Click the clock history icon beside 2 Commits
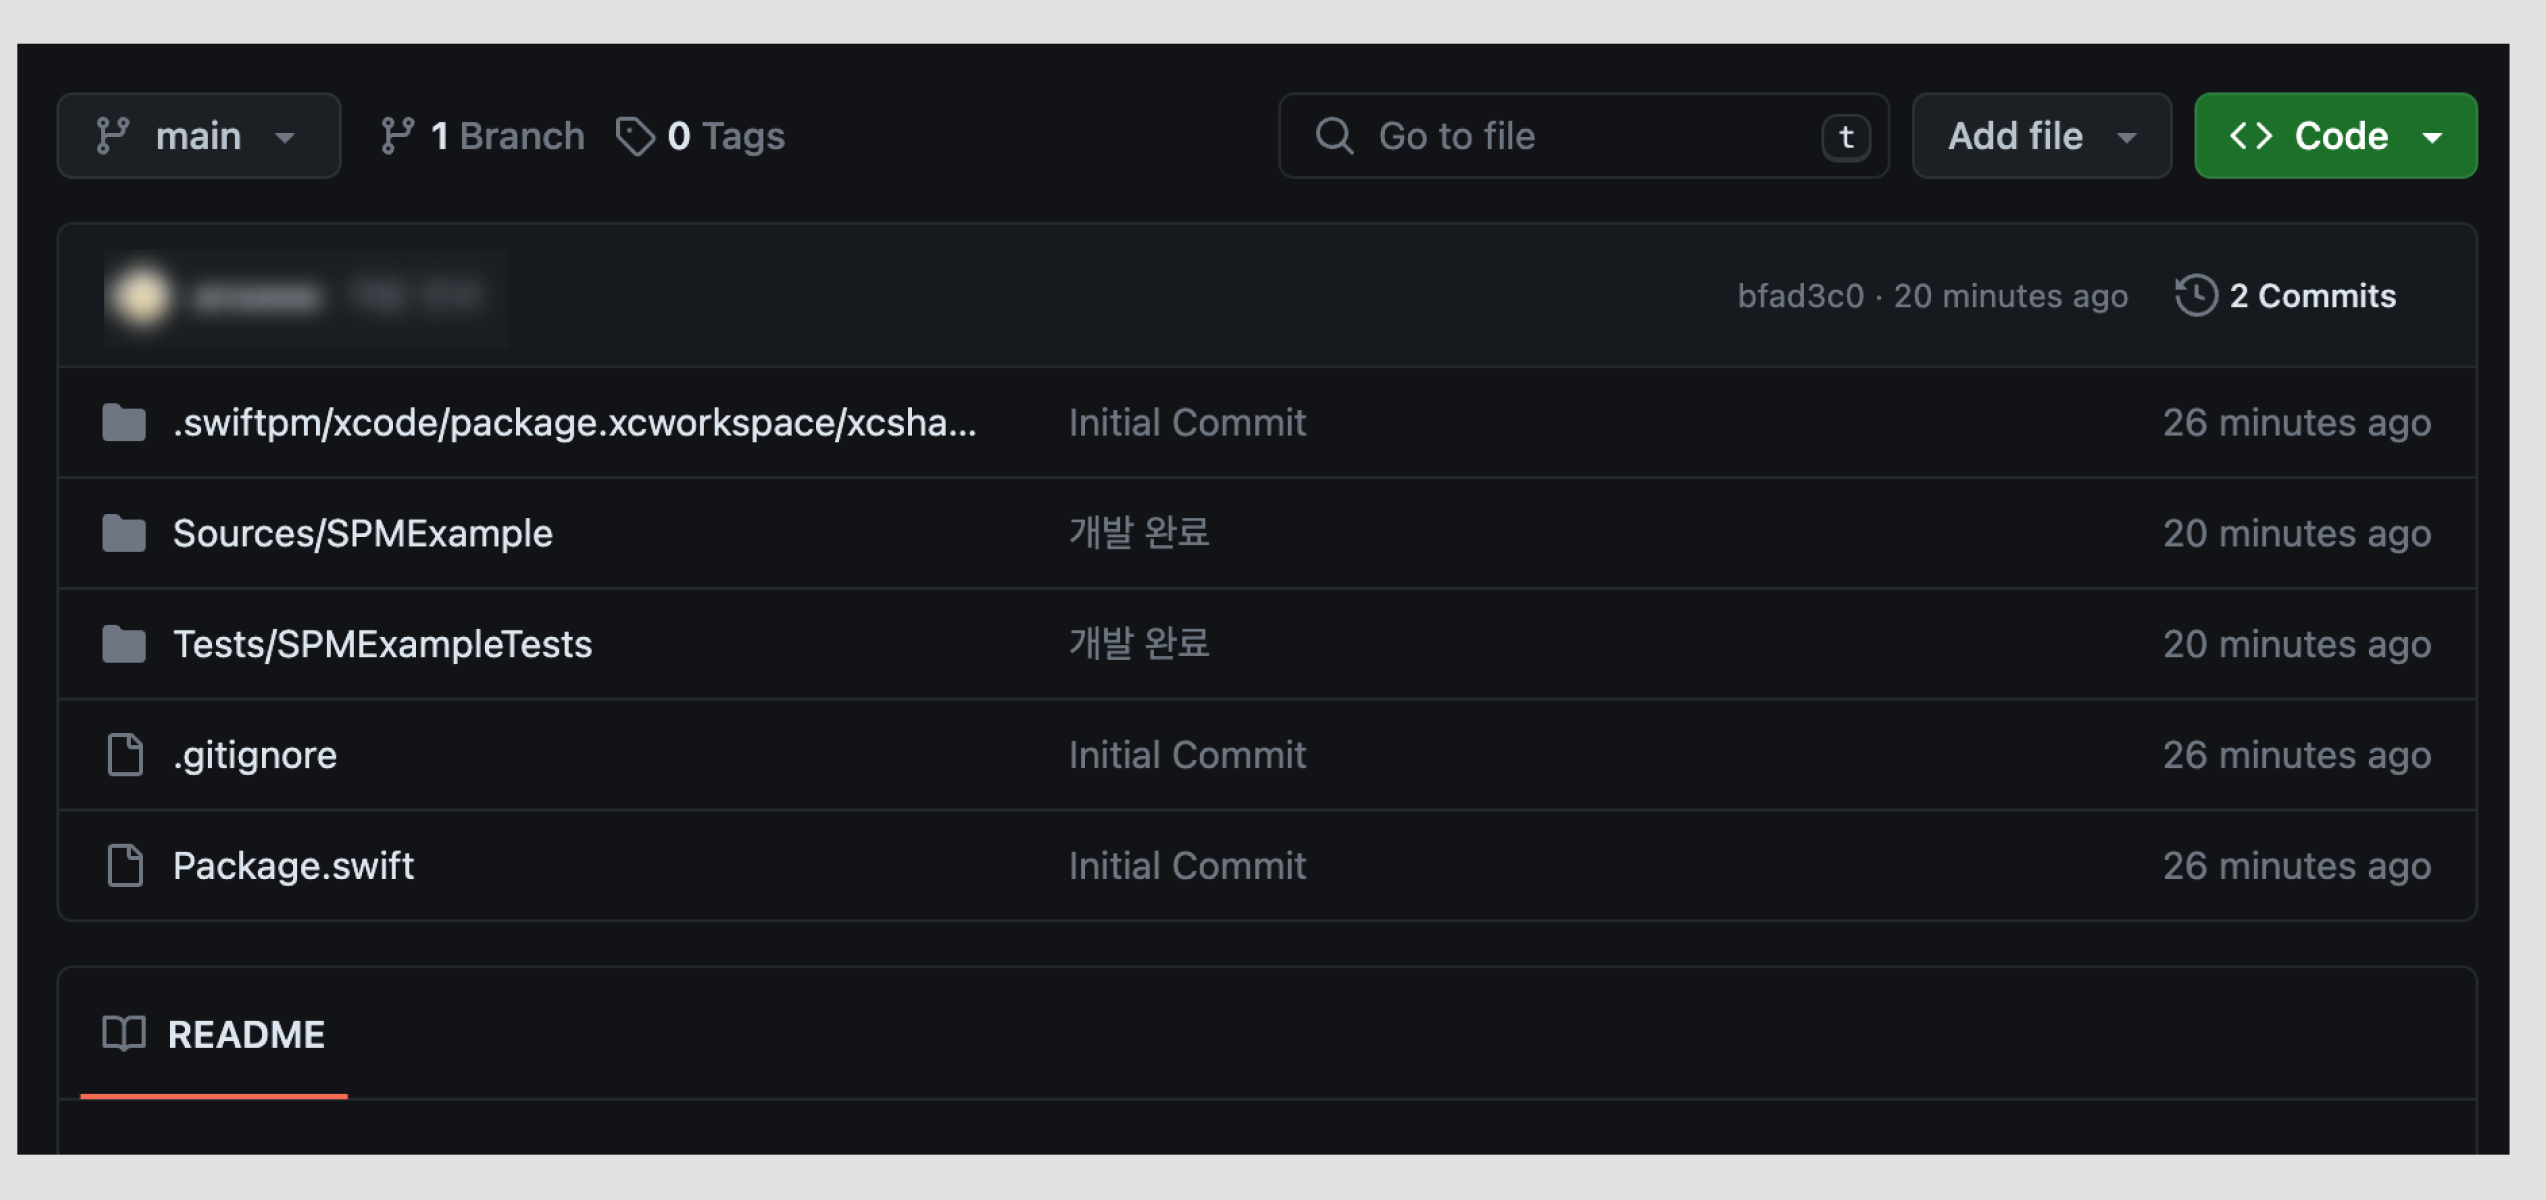The height and width of the screenshot is (1200, 2546). click(2196, 296)
